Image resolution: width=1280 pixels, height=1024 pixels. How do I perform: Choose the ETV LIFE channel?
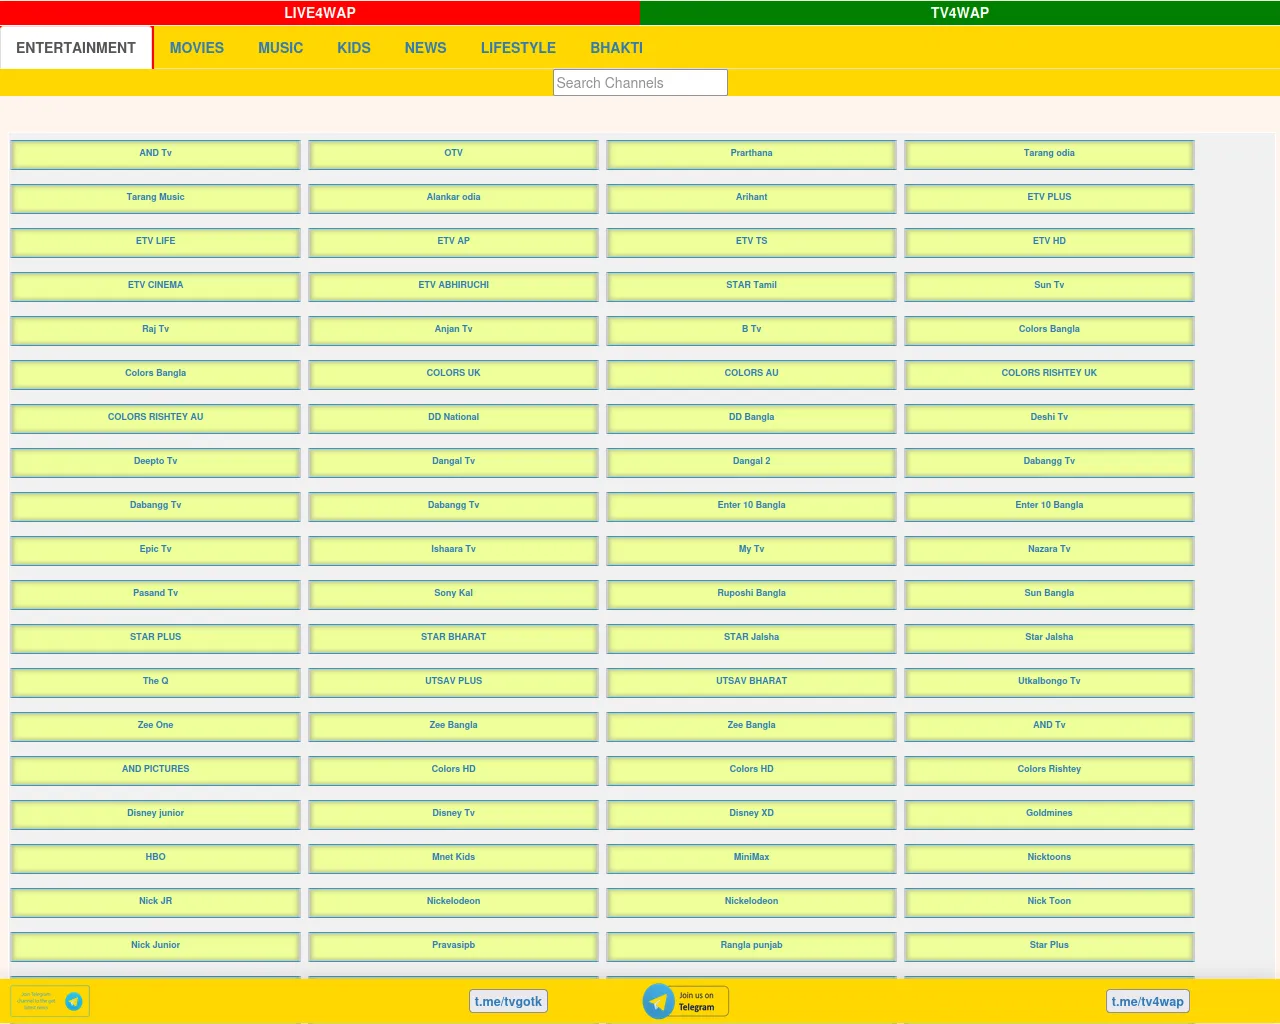point(156,242)
